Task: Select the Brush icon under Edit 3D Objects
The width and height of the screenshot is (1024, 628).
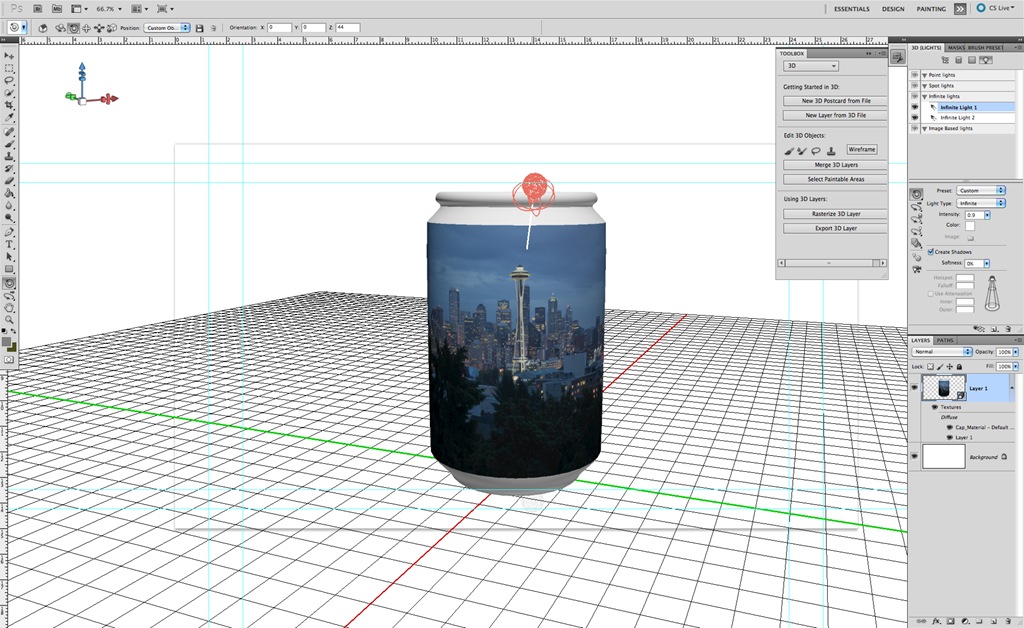Action: [789, 151]
